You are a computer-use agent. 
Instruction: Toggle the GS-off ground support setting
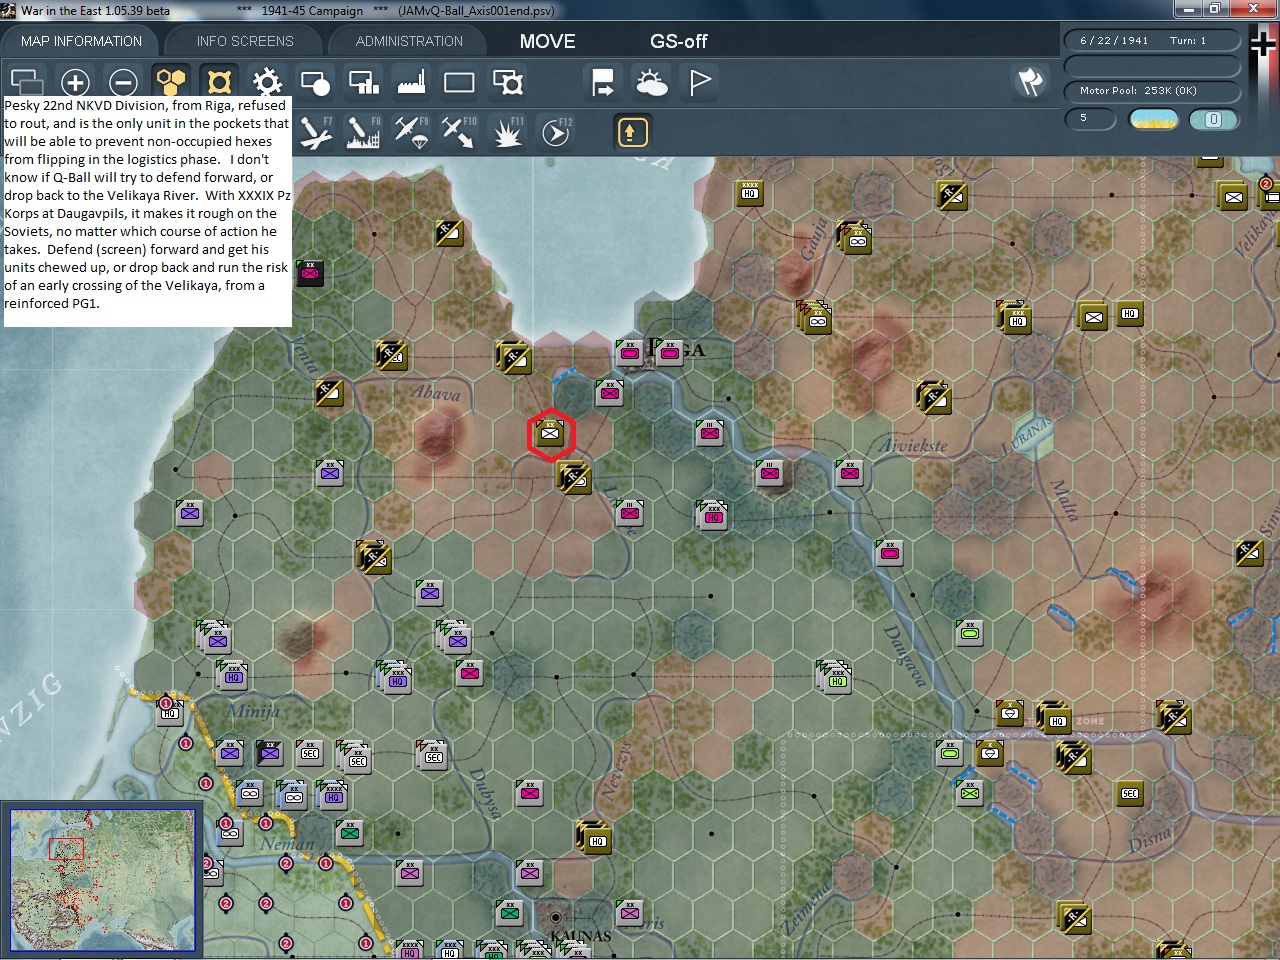click(678, 41)
